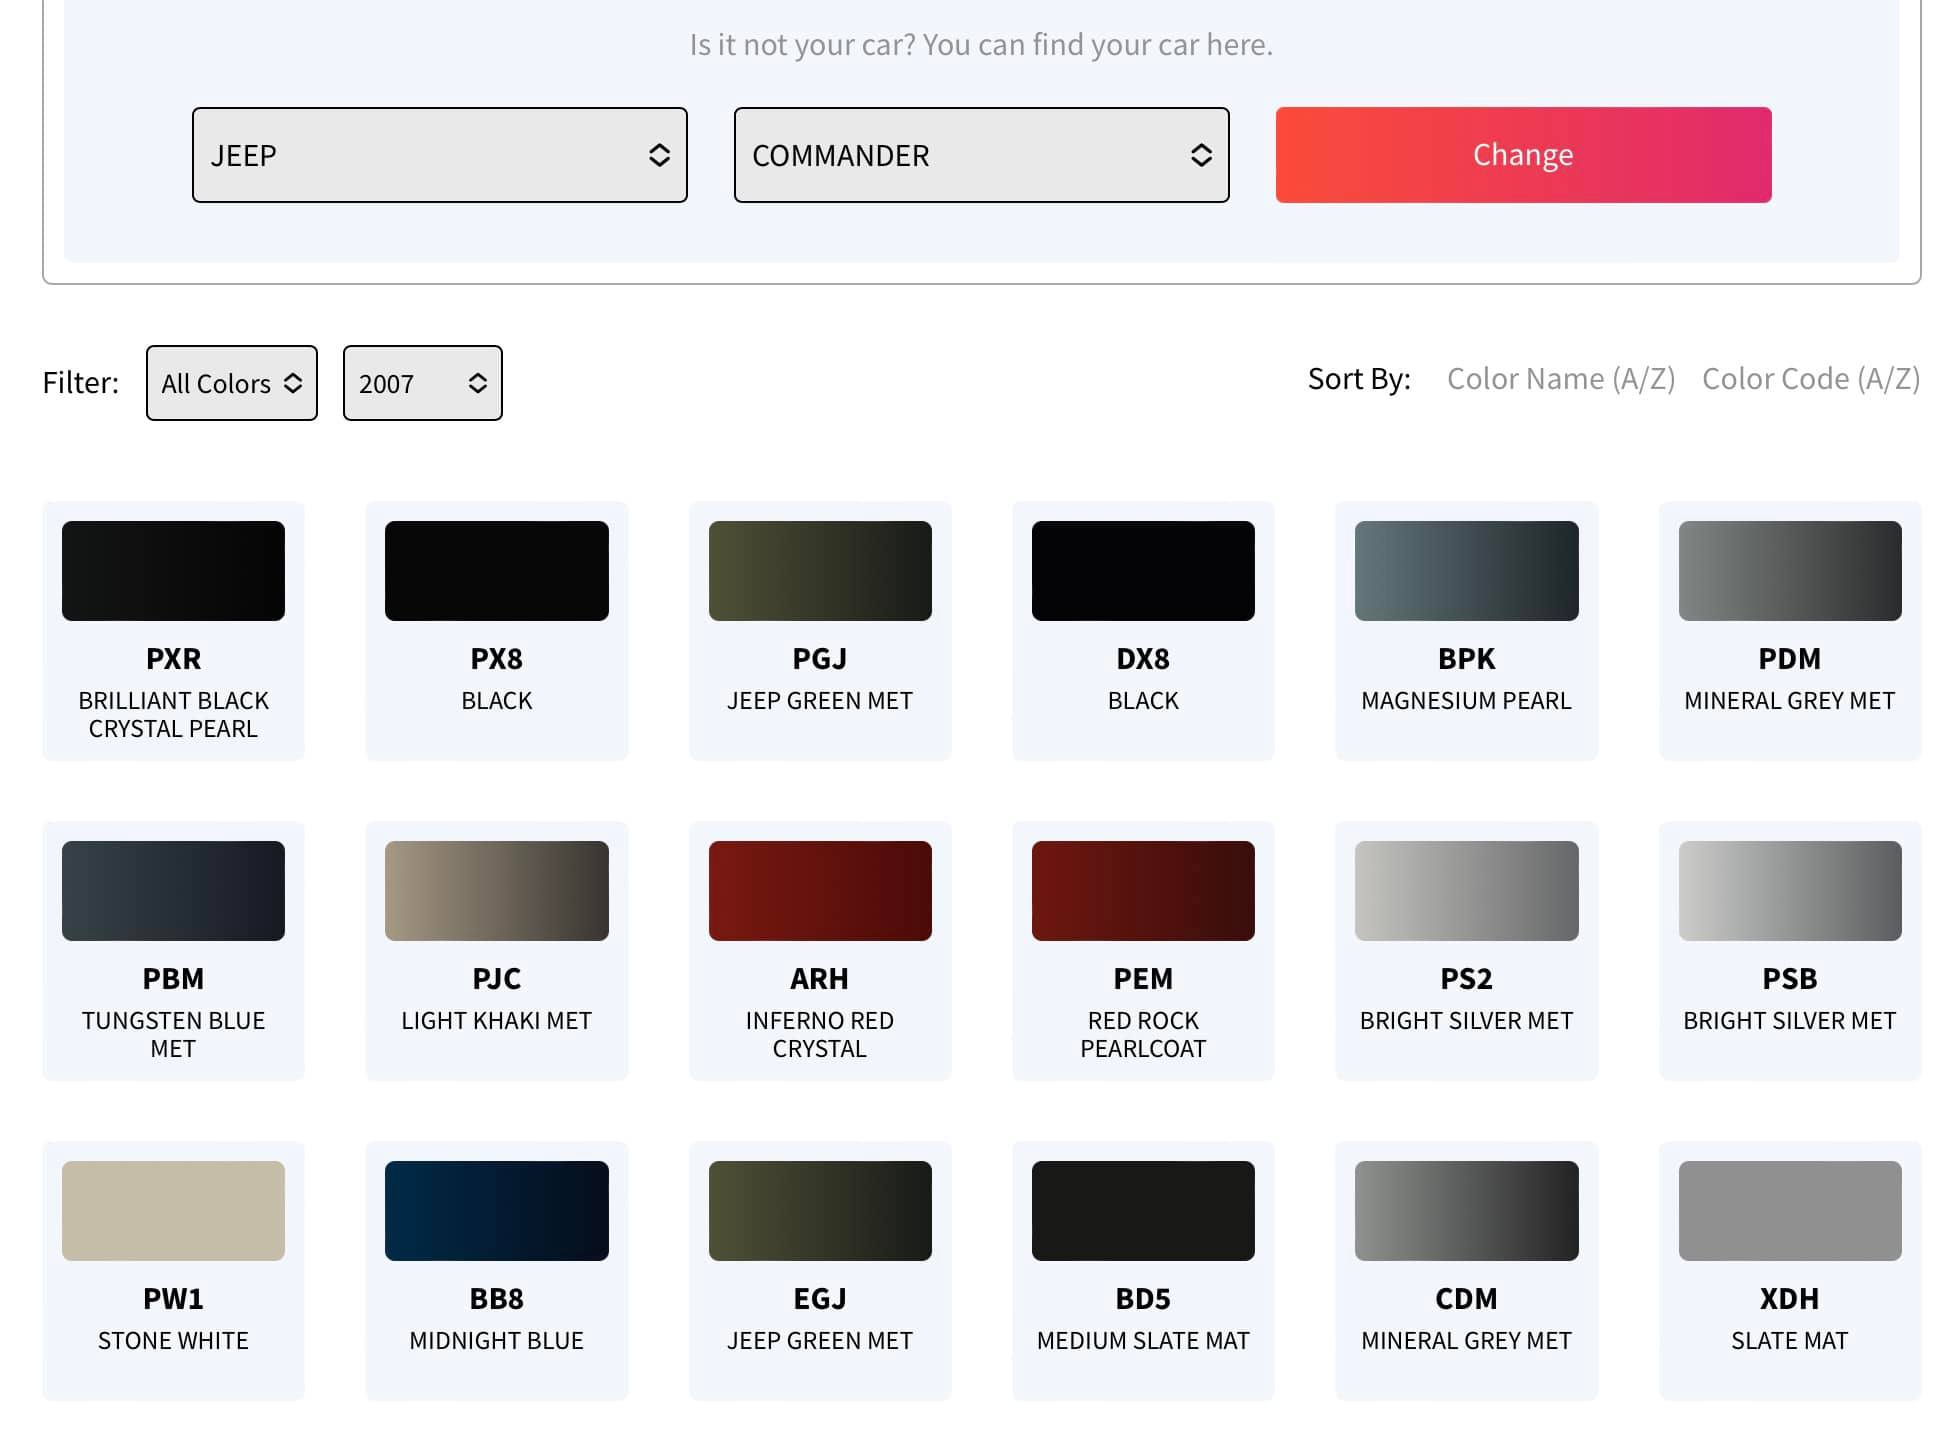This screenshot has width=1959, height=1444.
Task: Pick the PX8 Black color swatch
Action: 496,571
